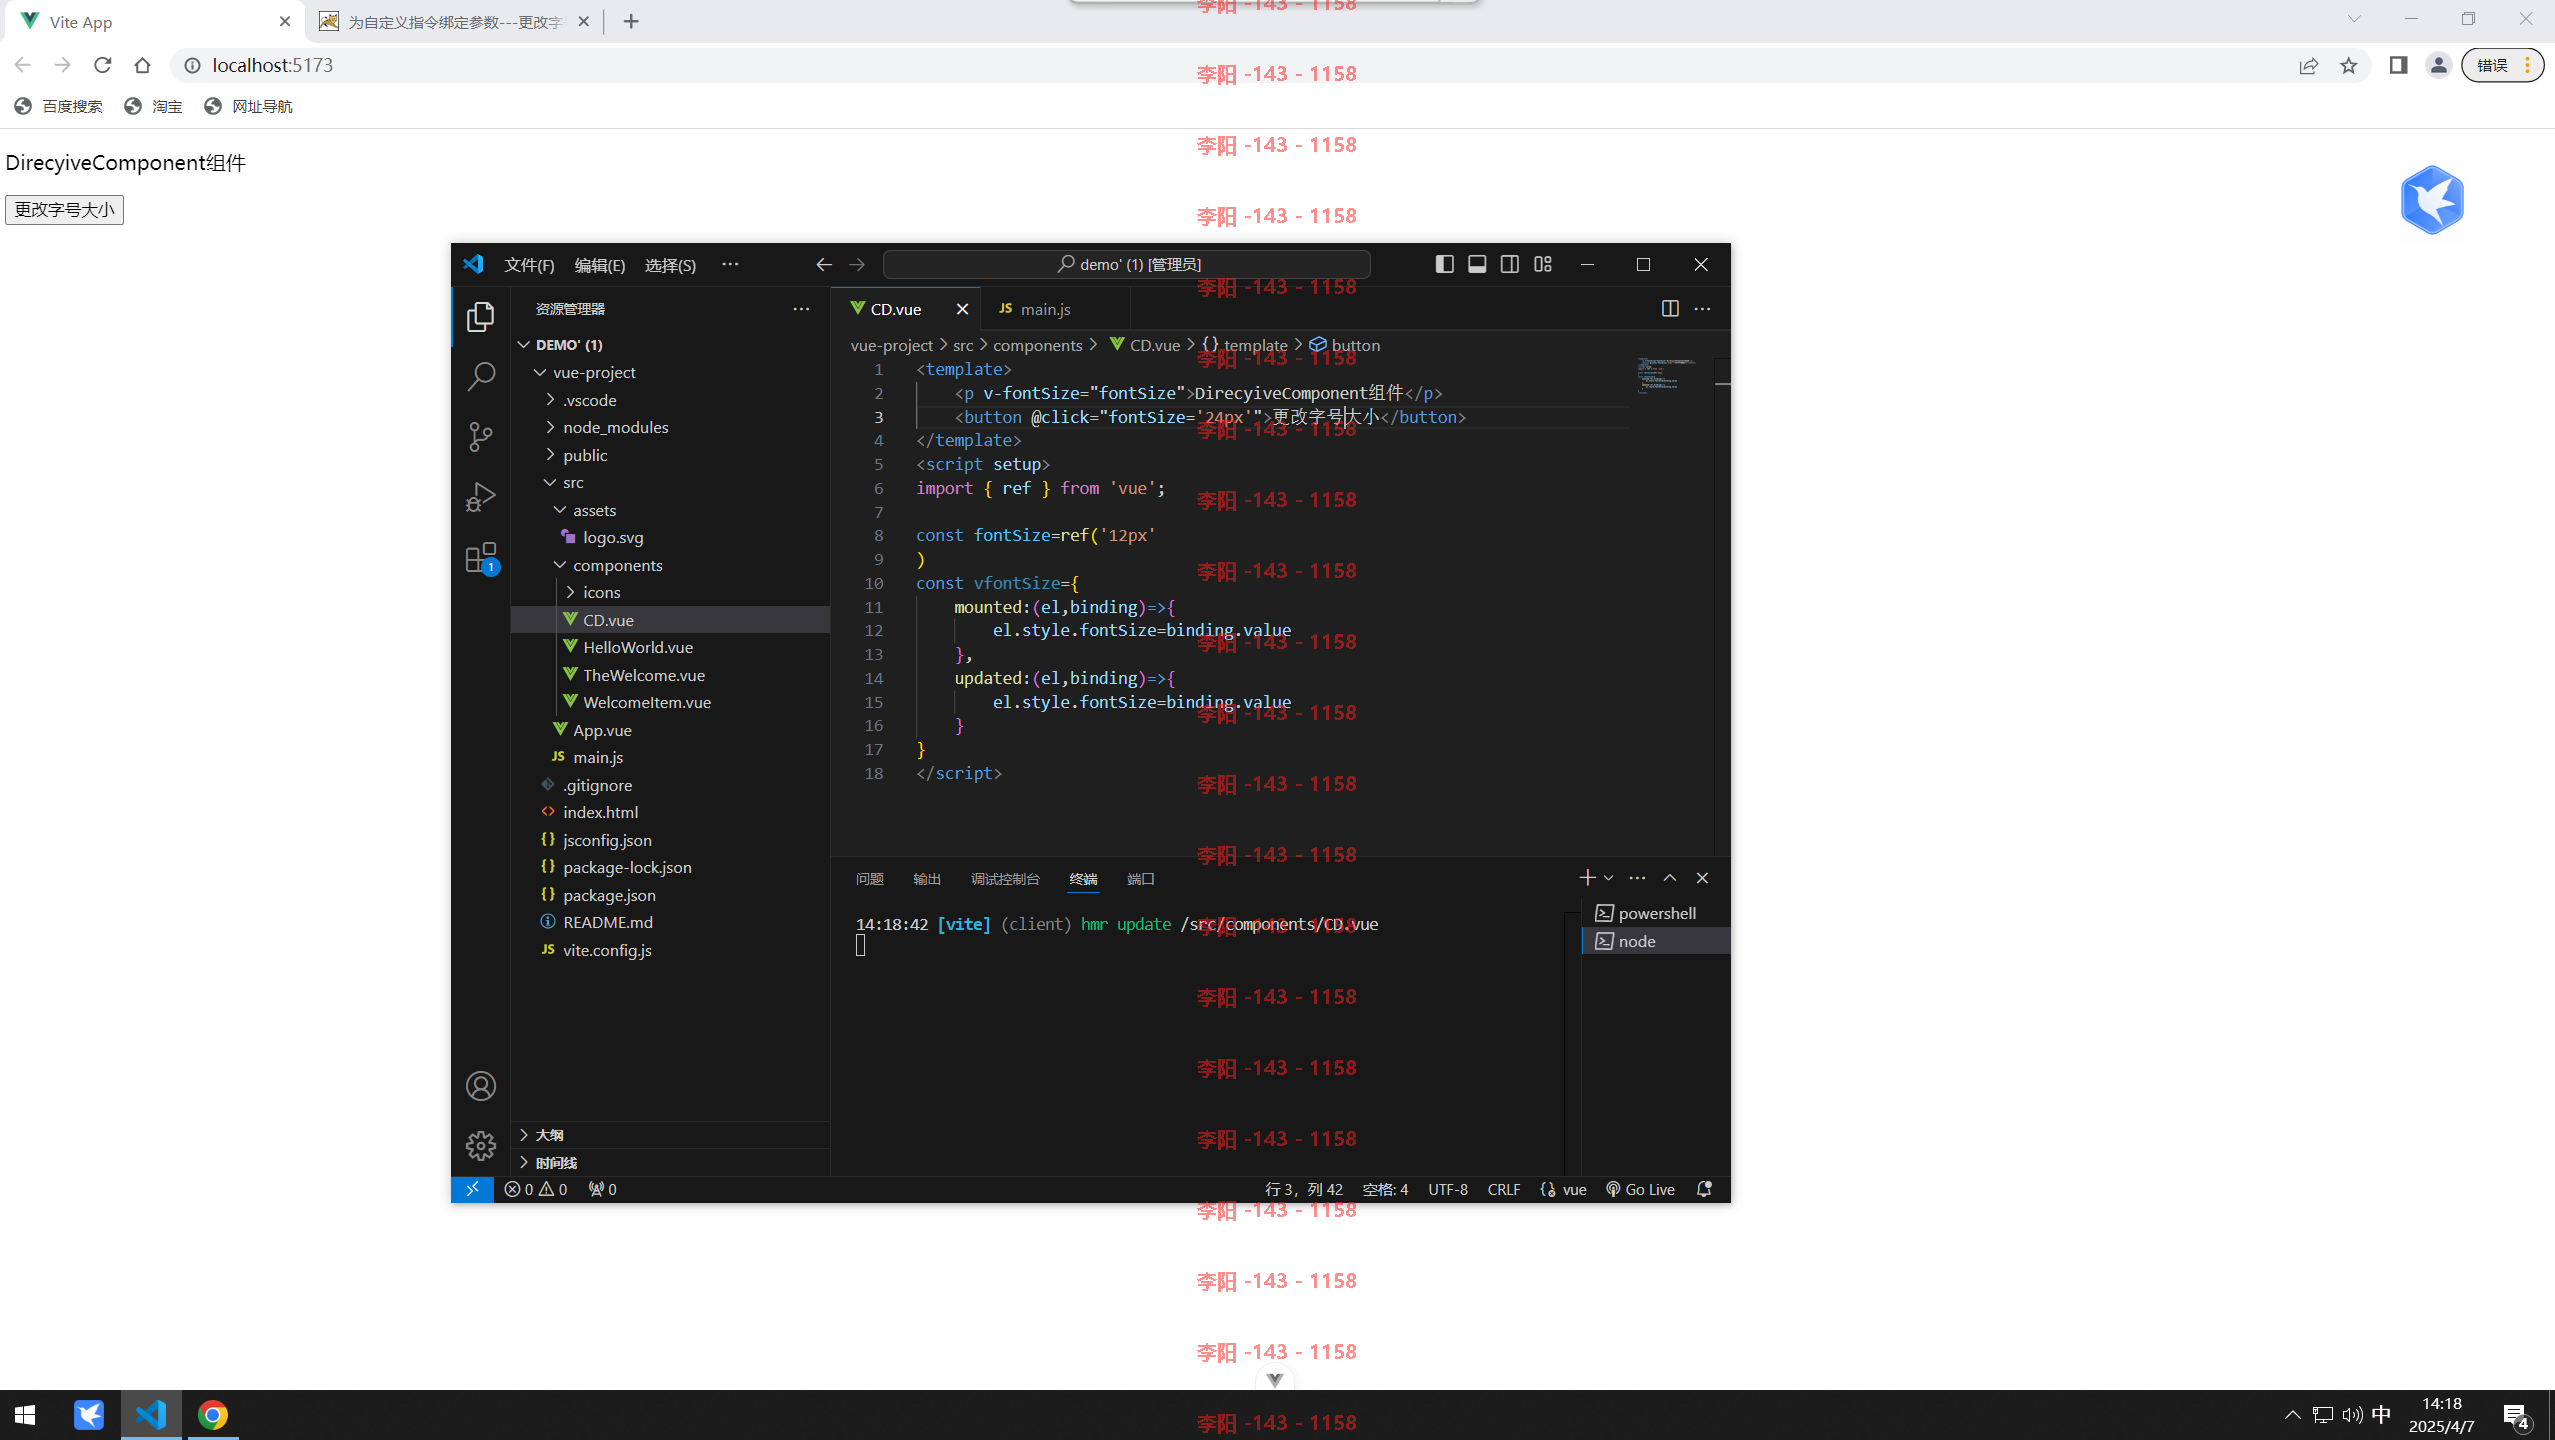2555x1440 pixels.
Task: Click the VS Code command center search box
Action: (x=1127, y=264)
